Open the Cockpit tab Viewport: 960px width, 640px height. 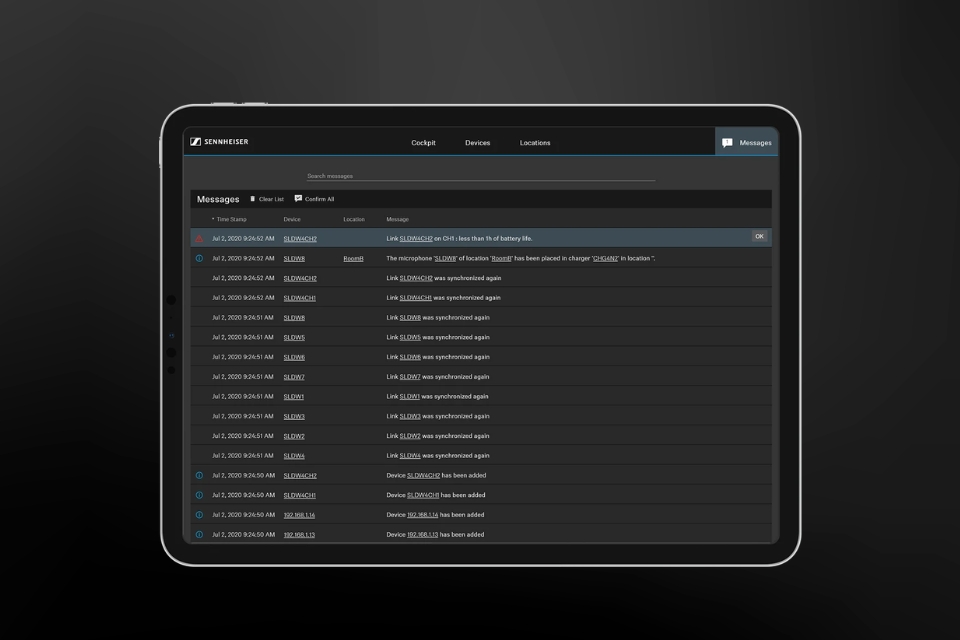coord(423,143)
